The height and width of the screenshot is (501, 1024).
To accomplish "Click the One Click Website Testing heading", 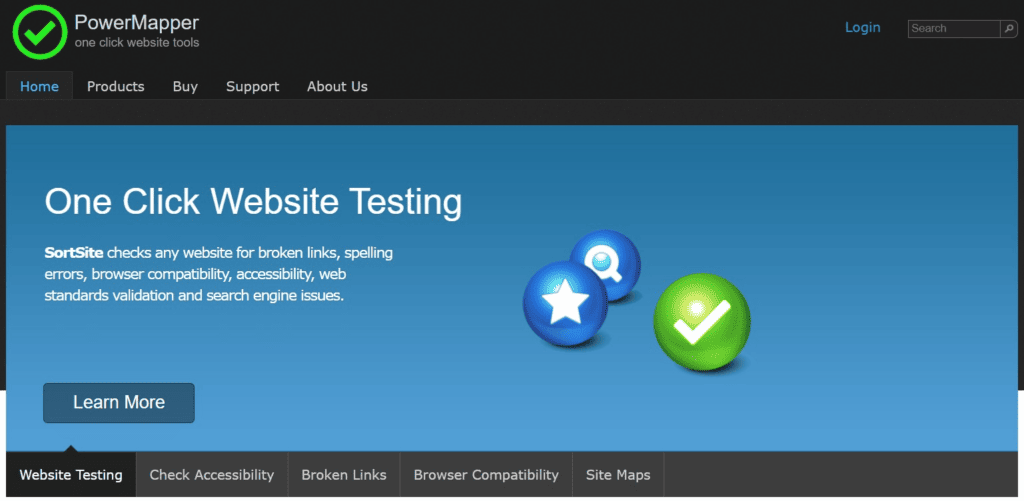I will click(x=253, y=201).
